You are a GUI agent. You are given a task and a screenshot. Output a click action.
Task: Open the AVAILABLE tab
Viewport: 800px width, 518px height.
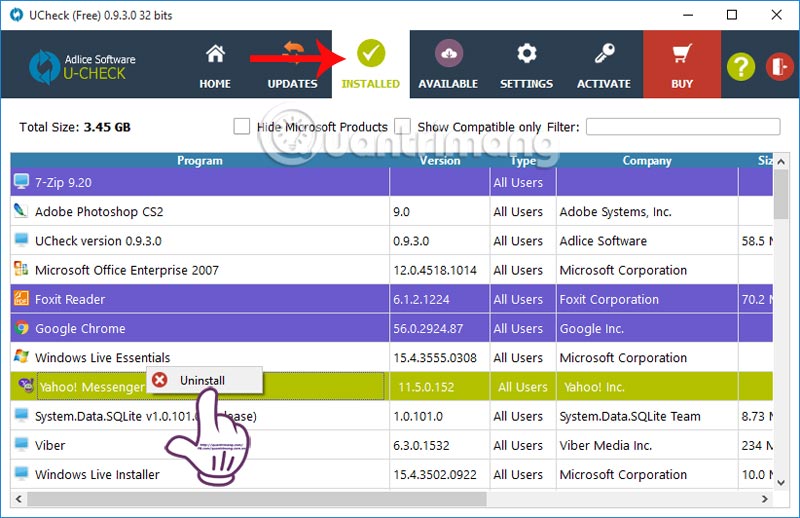[x=448, y=65]
